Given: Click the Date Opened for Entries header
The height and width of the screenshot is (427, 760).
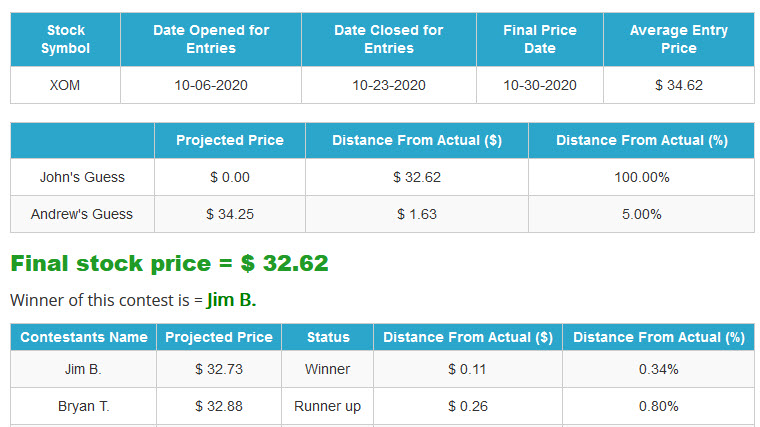Looking at the screenshot, I should [x=211, y=39].
